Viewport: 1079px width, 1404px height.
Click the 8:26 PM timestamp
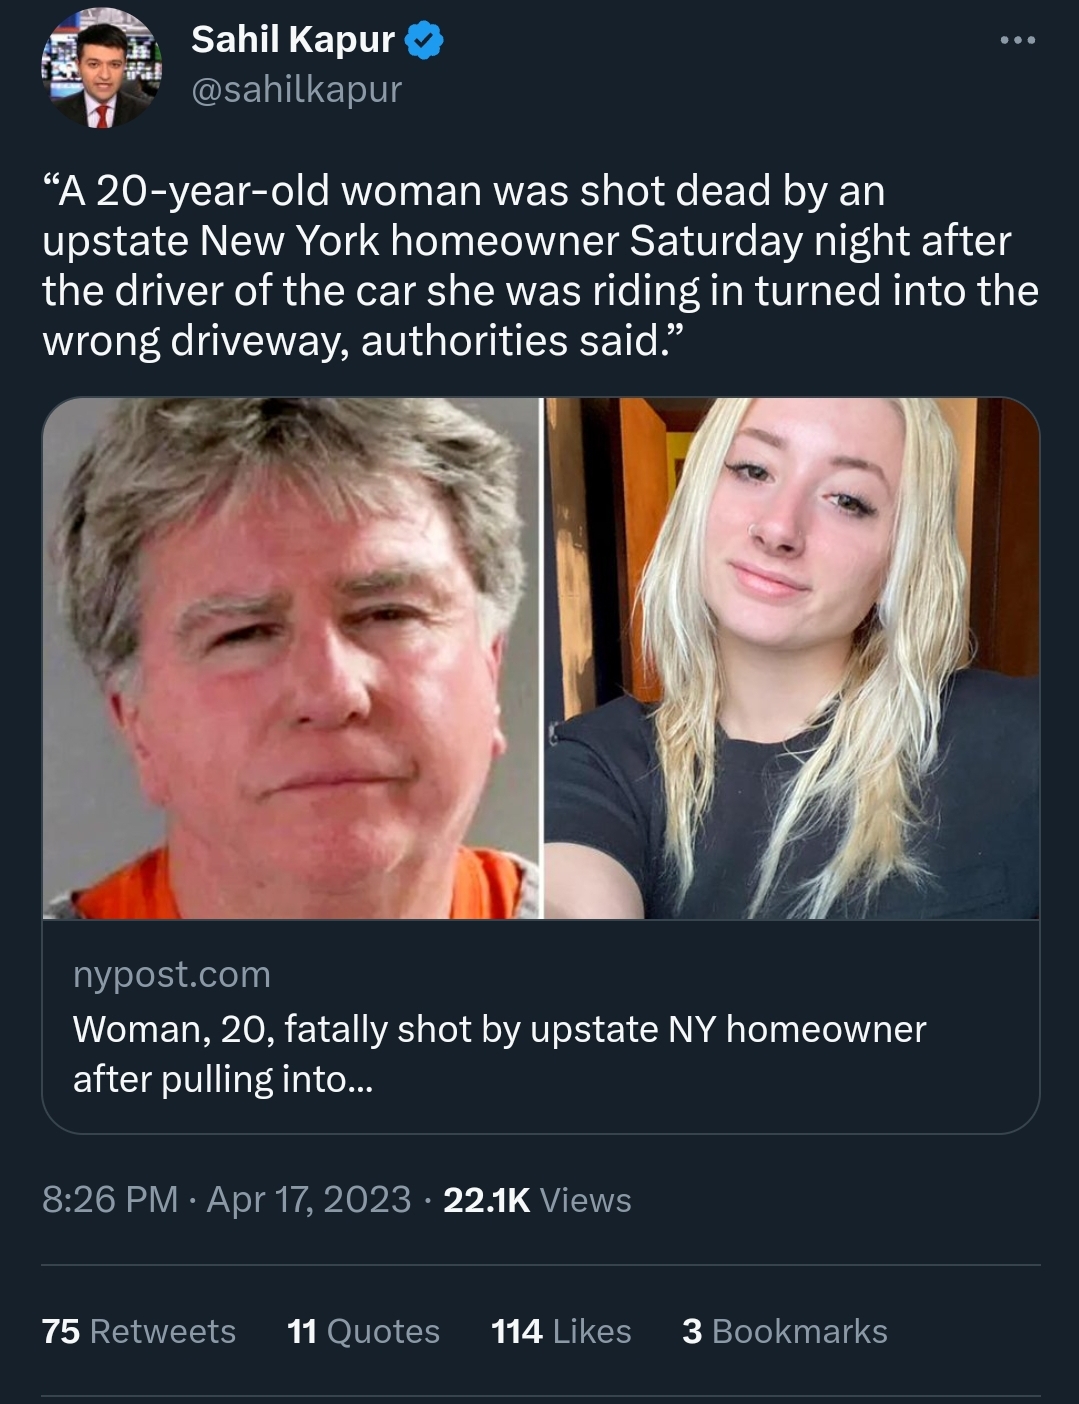pos(110,1199)
